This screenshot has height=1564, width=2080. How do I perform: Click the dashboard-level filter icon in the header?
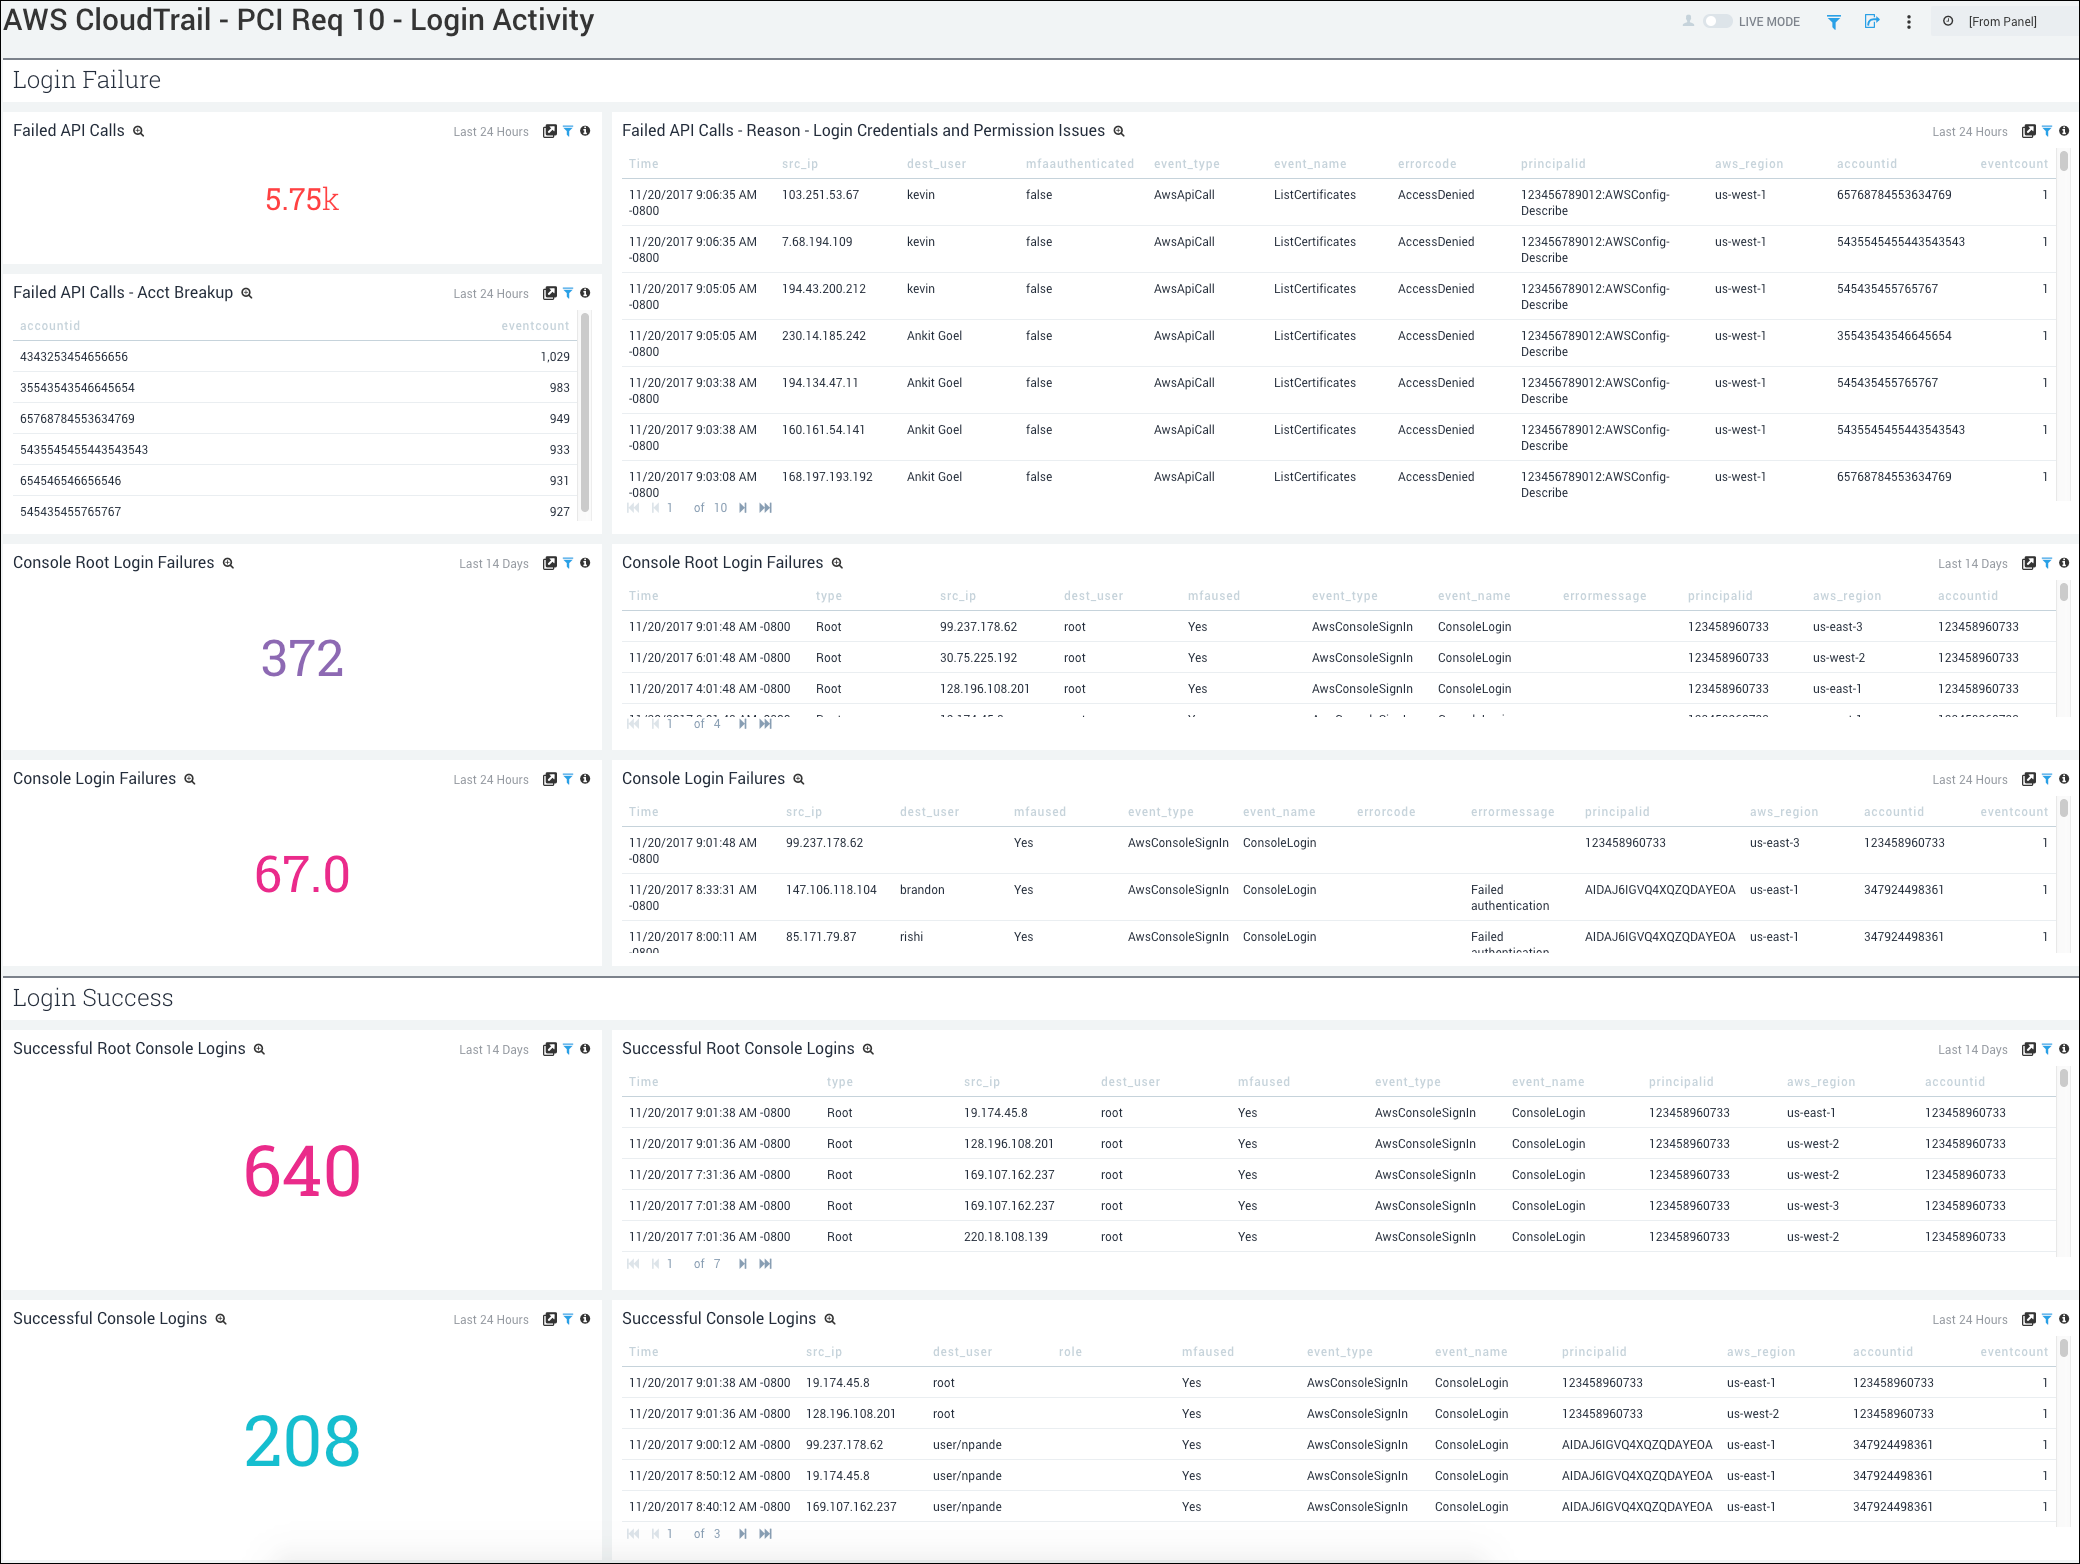pos(1835,21)
